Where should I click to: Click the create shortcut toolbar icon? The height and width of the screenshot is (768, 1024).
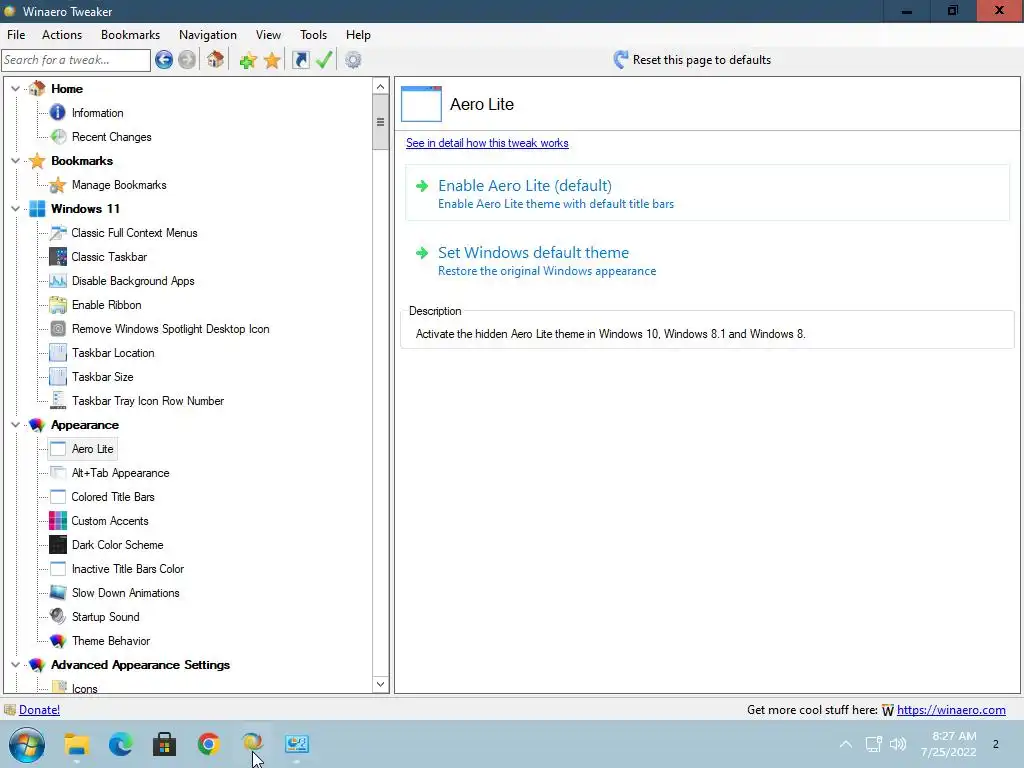click(x=300, y=60)
